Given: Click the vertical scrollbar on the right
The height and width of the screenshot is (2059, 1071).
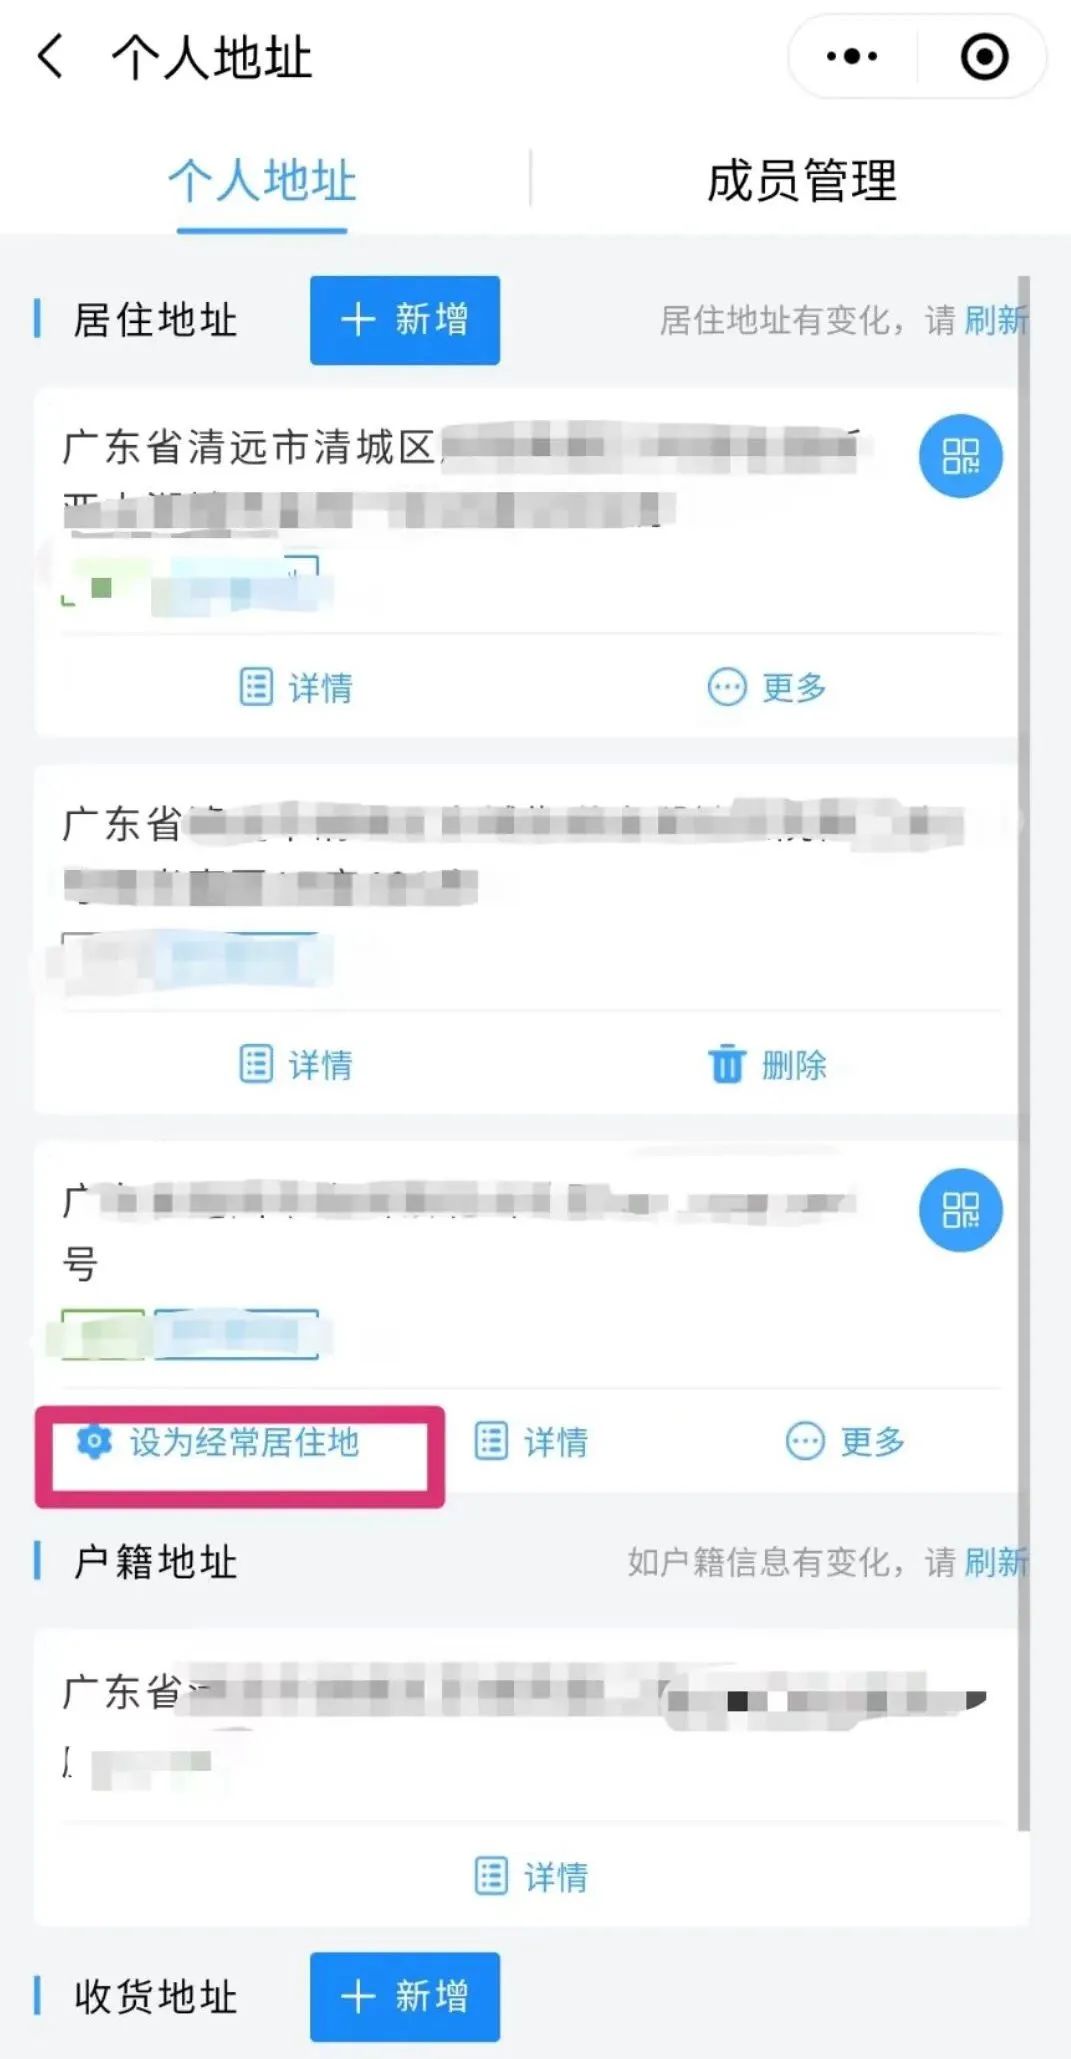Looking at the screenshot, I should coord(1023,1053).
